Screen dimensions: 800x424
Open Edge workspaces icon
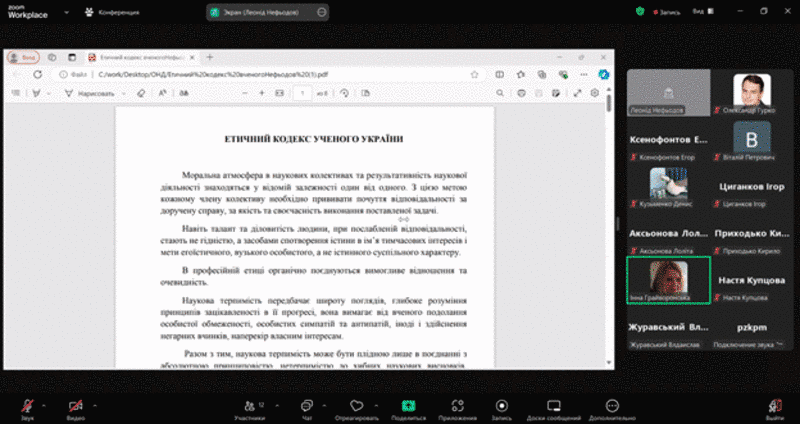tap(52, 58)
